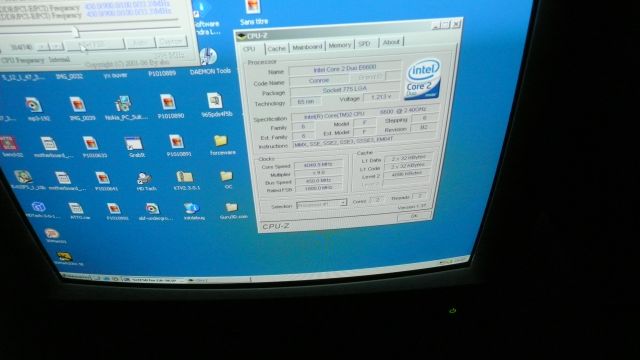Image resolution: width=640 pixels, height=360 pixels.
Task: Click the Voltage value field in CPU-Z
Action: 380,97
